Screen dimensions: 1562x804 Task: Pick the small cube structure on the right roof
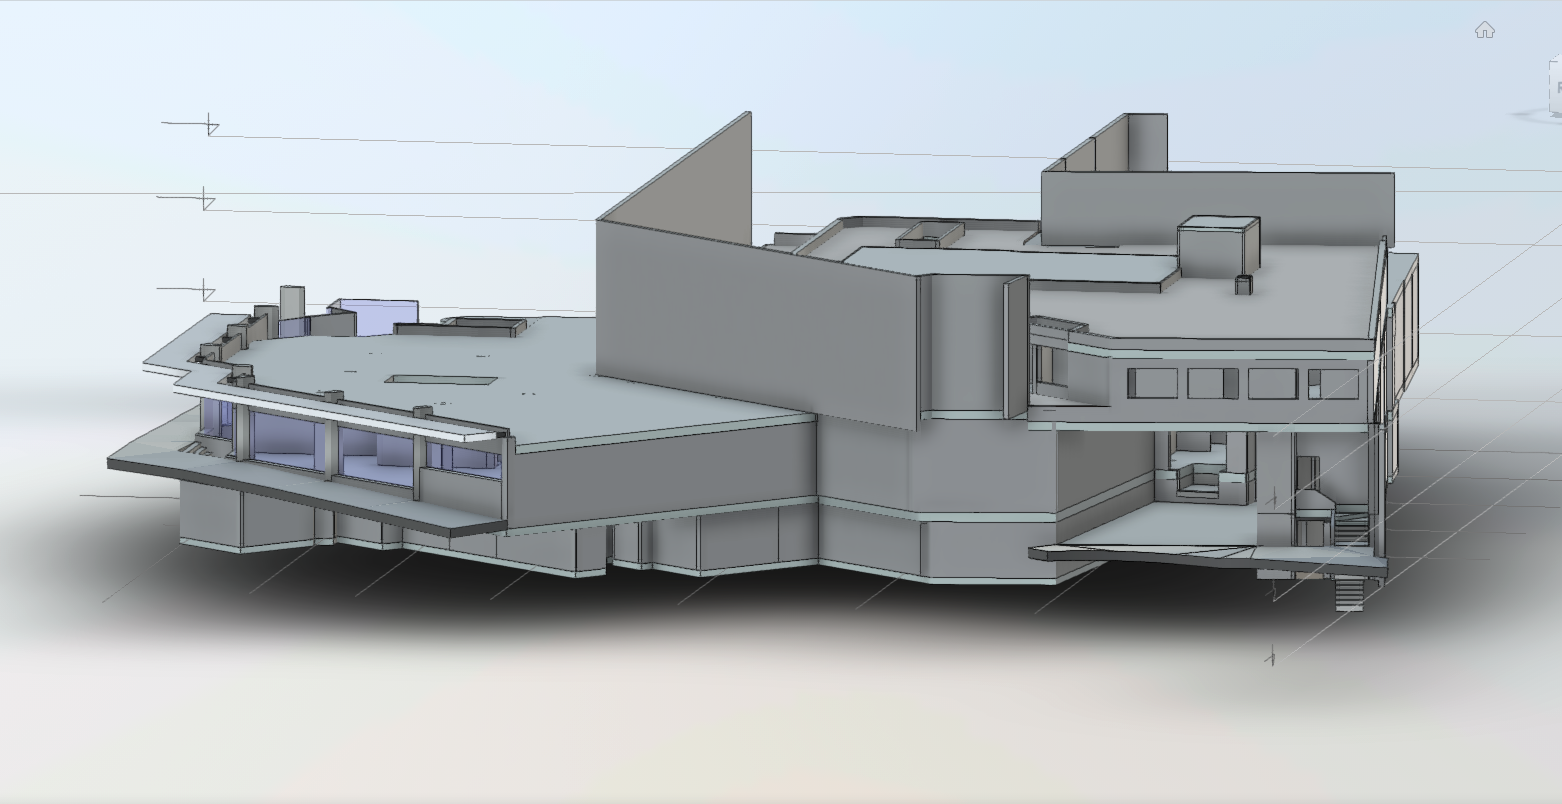1217,243
